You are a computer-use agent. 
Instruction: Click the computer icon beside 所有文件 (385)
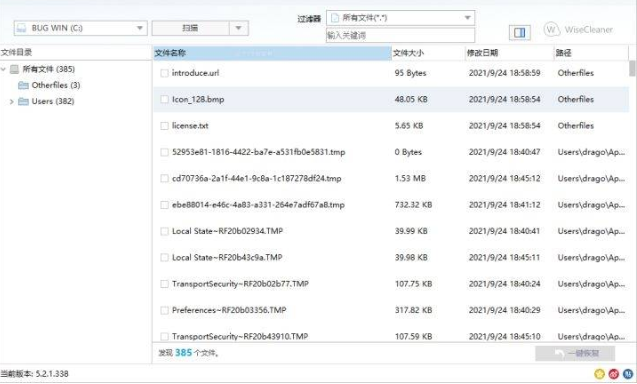(x=14, y=69)
